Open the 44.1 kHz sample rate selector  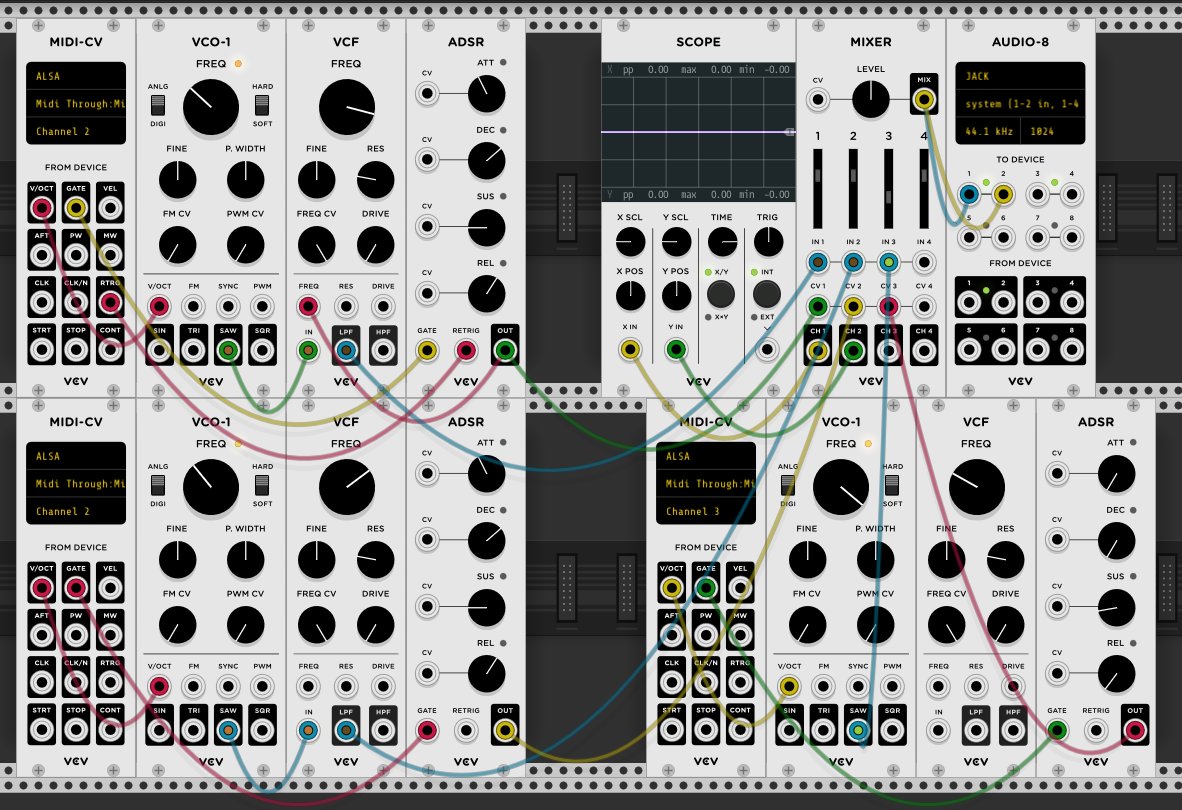coord(988,131)
